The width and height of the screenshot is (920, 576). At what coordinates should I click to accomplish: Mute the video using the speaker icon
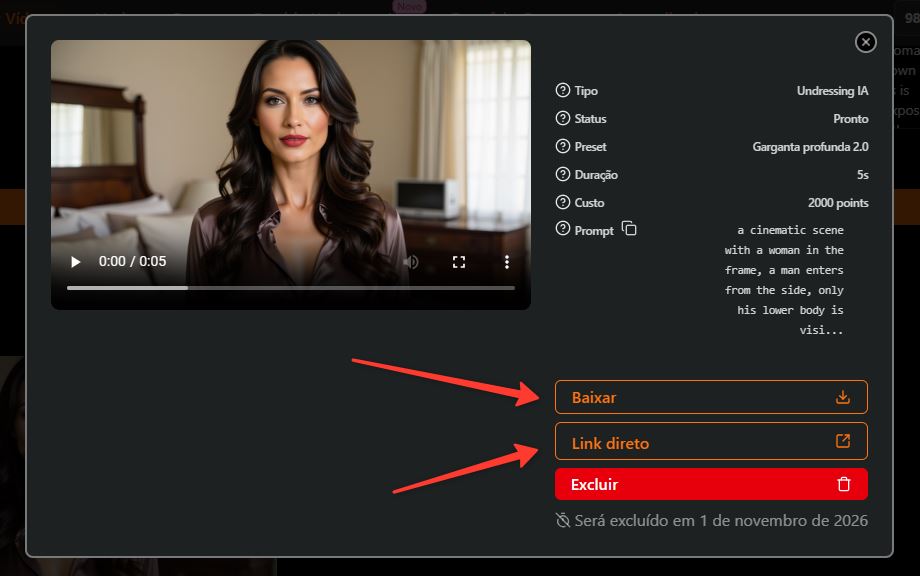pos(412,262)
